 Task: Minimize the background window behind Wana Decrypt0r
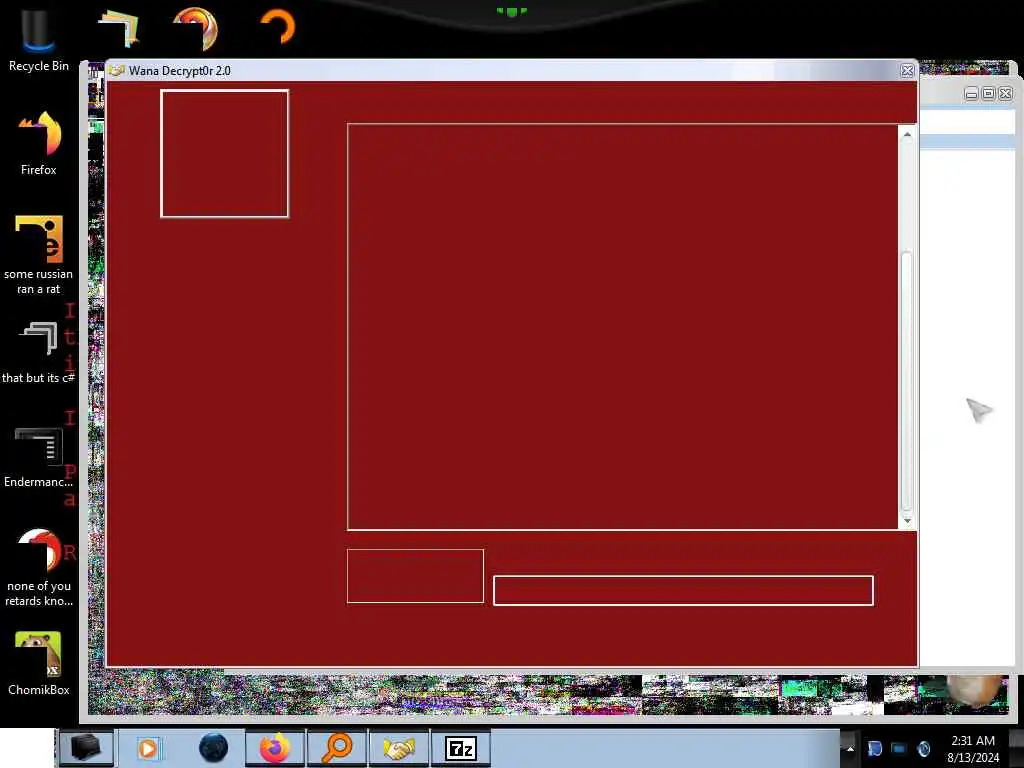pyautogui.click(x=972, y=94)
